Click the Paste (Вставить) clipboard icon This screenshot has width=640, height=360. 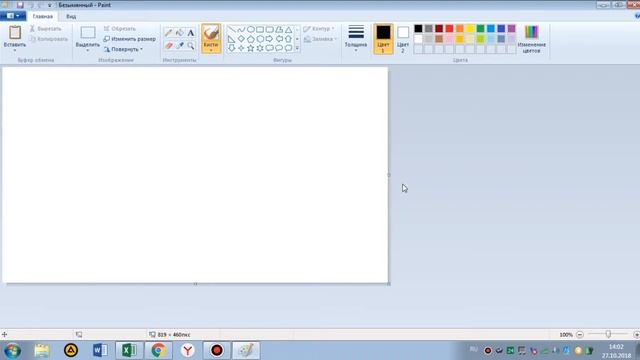15,33
